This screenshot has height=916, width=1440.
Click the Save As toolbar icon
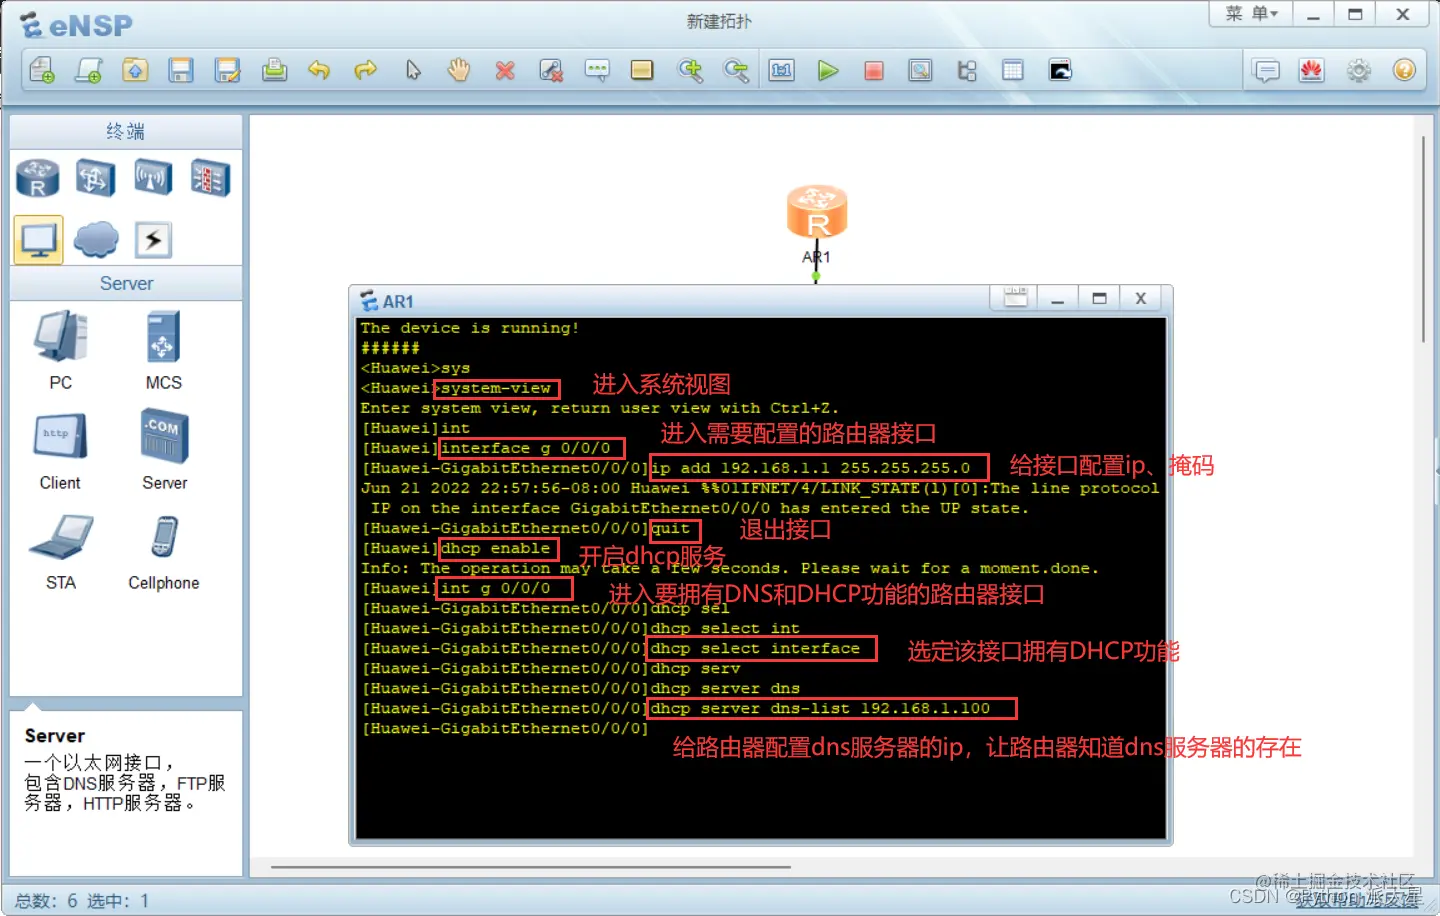pos(228,70)
